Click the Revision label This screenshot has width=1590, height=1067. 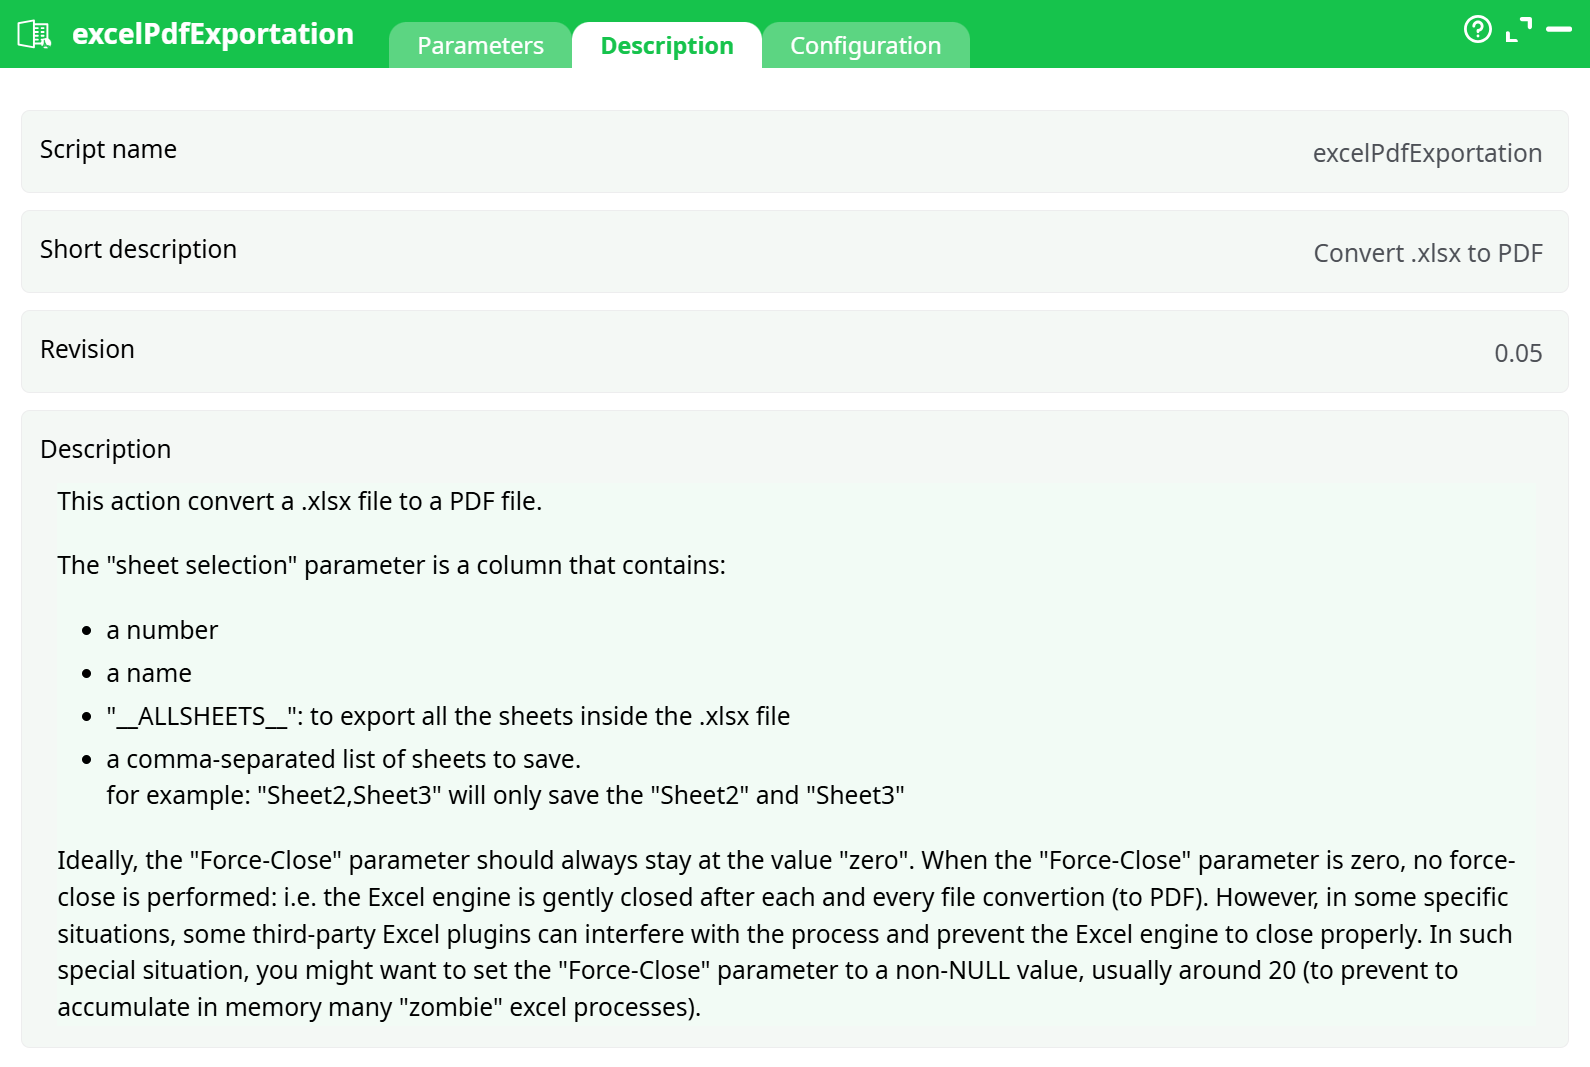click(87, 350)
